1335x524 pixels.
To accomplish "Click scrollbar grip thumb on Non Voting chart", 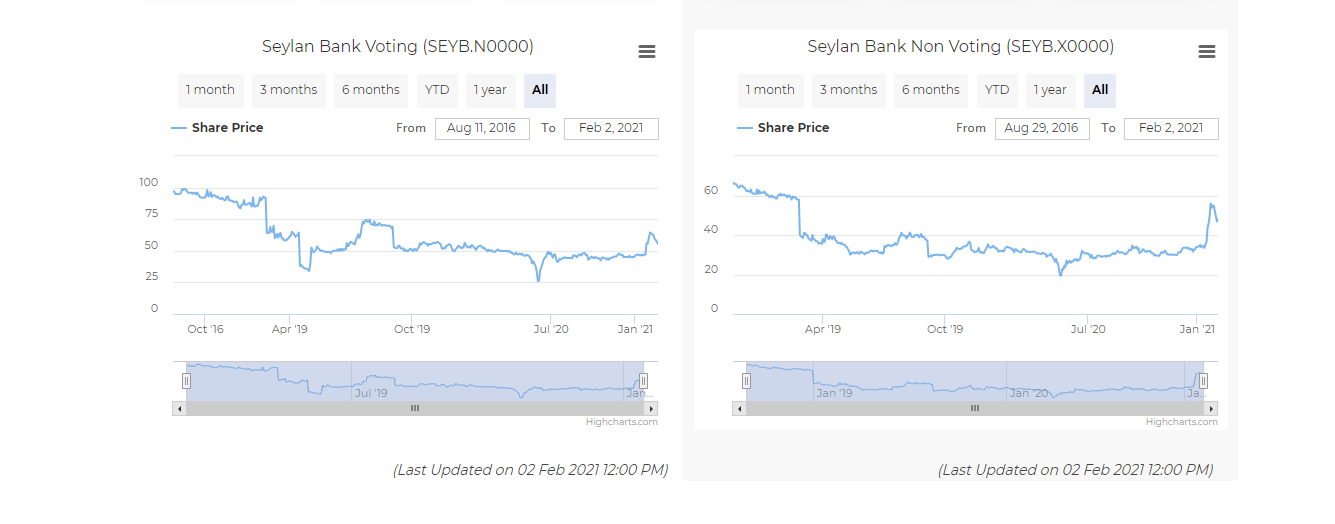I will (975, 408).
